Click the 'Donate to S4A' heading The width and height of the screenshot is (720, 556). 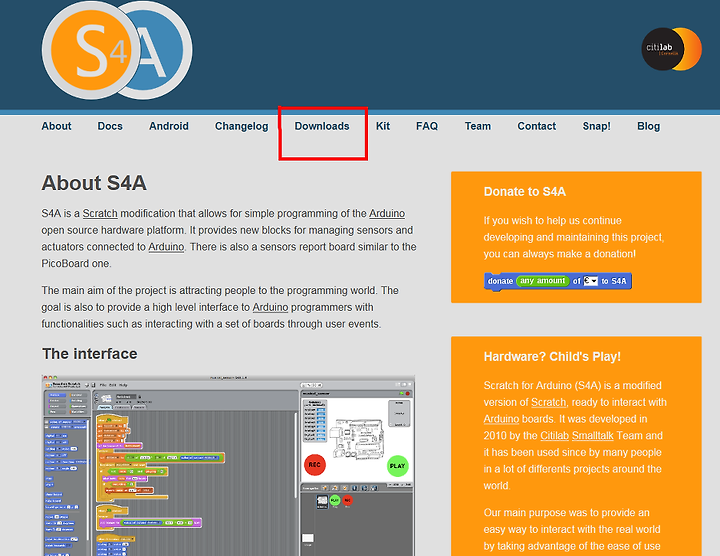coord(524,192)
